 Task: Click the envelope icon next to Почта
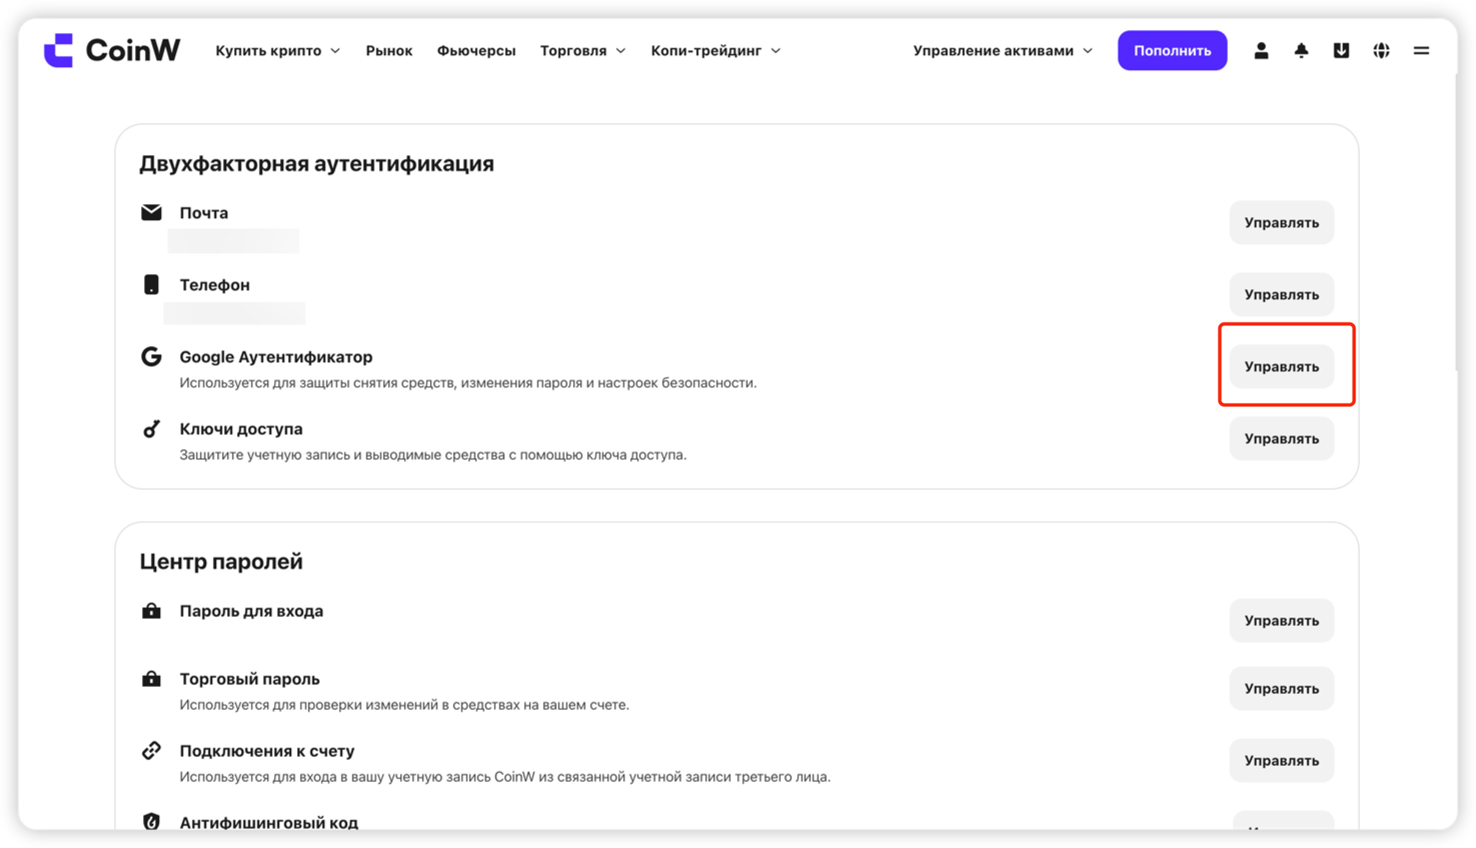pyautogui.click(x=151, y=212)
